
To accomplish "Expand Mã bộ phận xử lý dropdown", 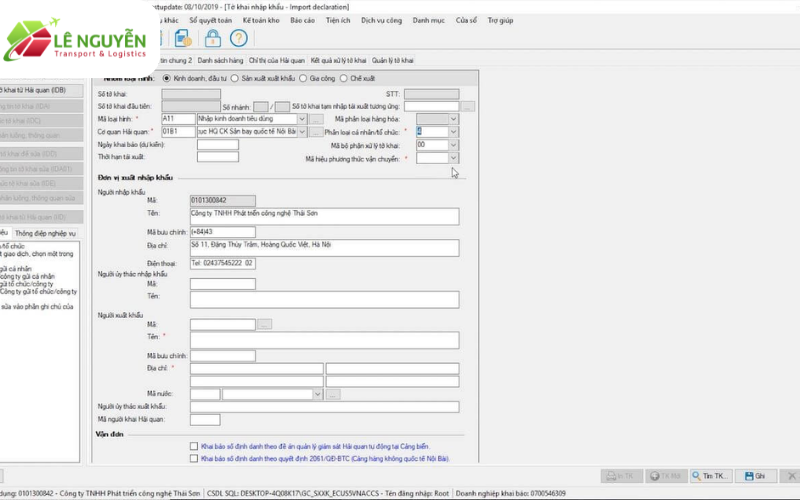I will coord(454,145).
